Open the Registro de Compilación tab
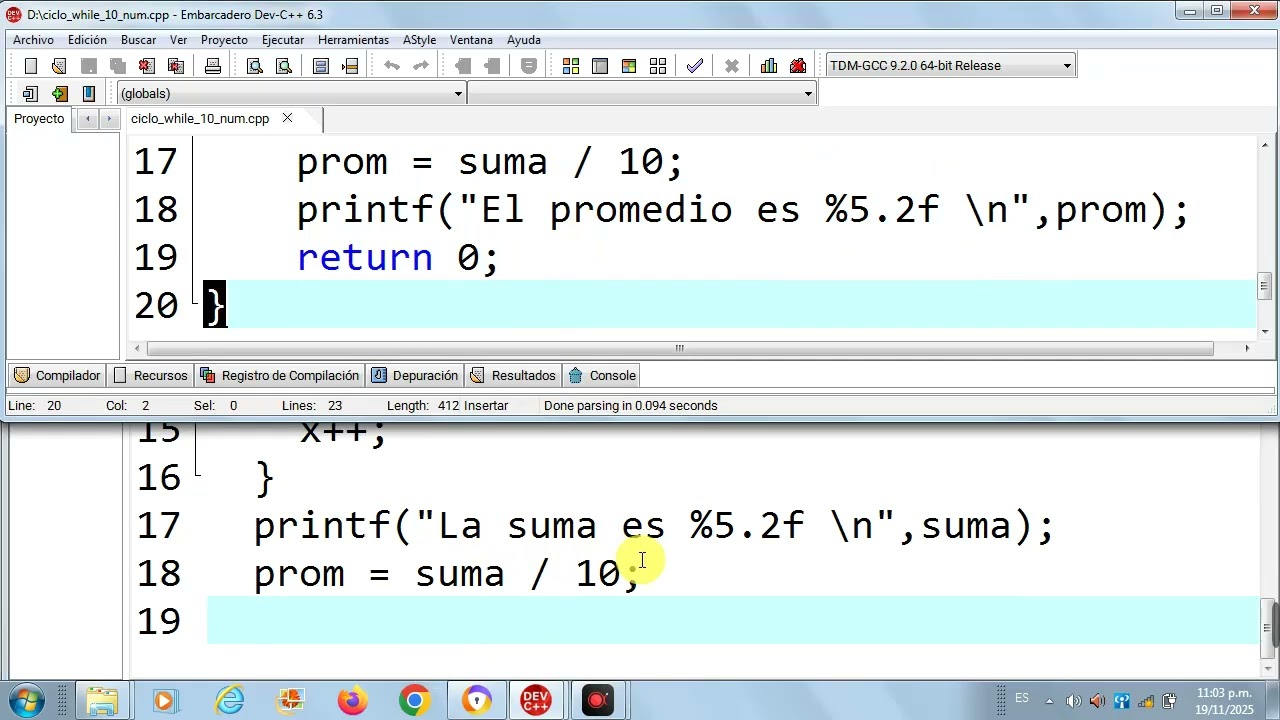 click(279, 376)
